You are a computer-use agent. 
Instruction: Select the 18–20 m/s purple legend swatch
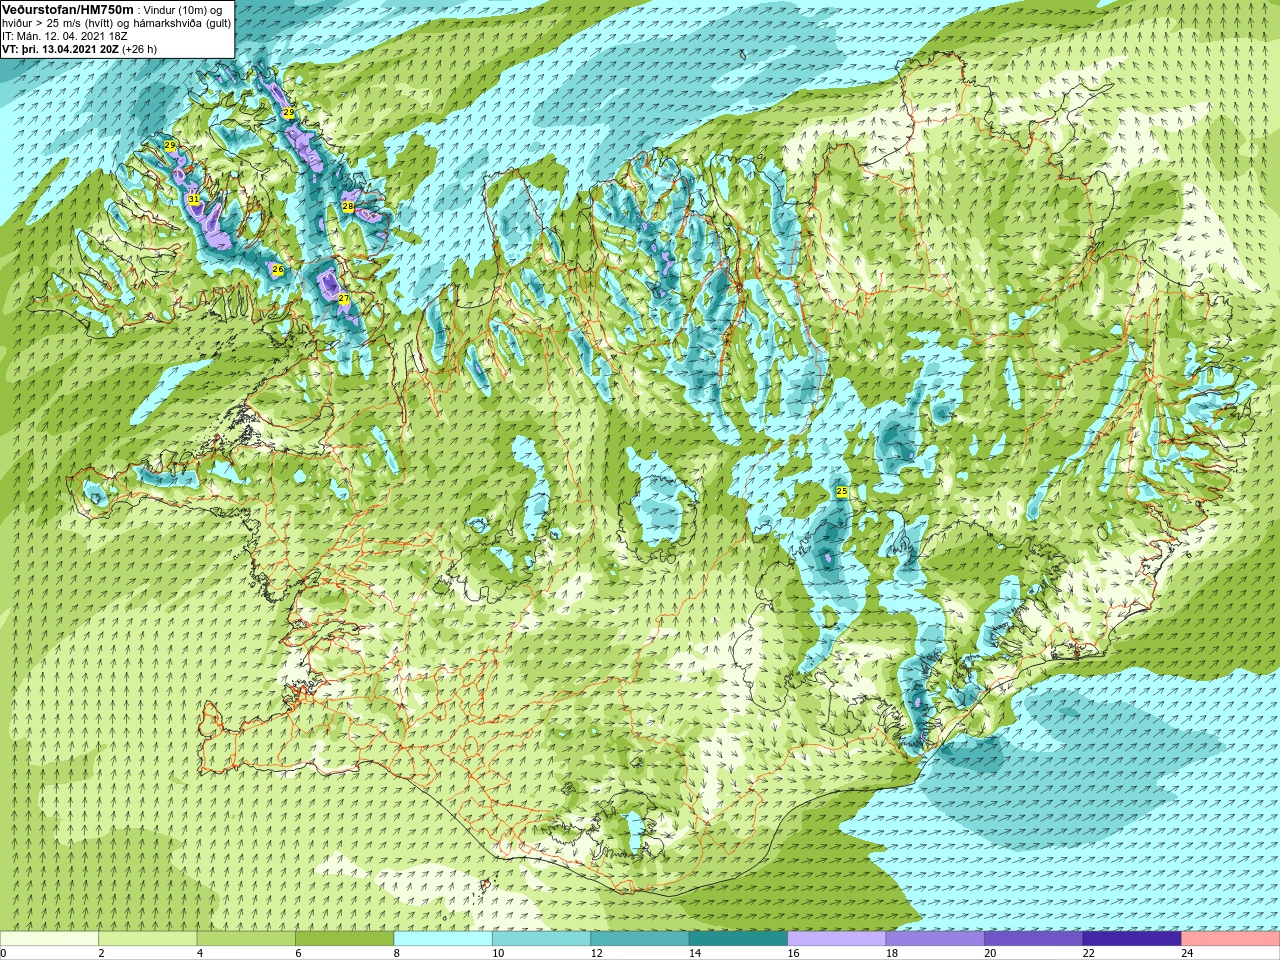pyautogui.click(x=935, y=939)
